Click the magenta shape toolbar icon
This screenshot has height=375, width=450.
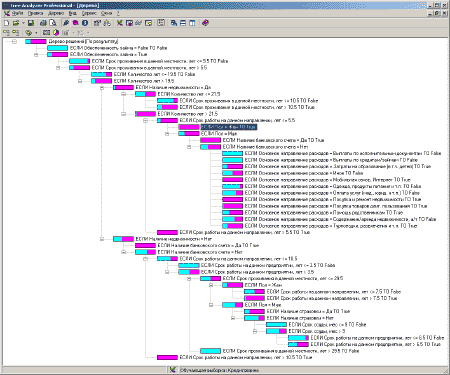pyautogui.click(x=75, y=23)
